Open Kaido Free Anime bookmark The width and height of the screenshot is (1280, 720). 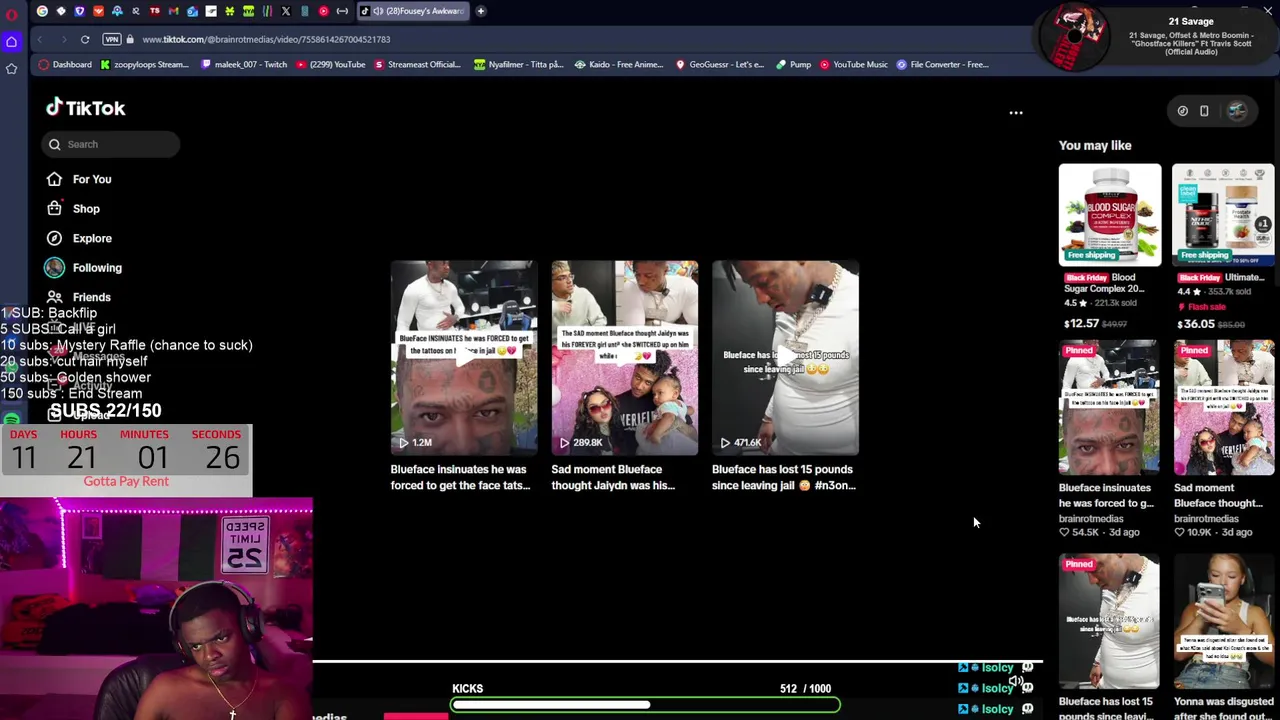point(619,64)
